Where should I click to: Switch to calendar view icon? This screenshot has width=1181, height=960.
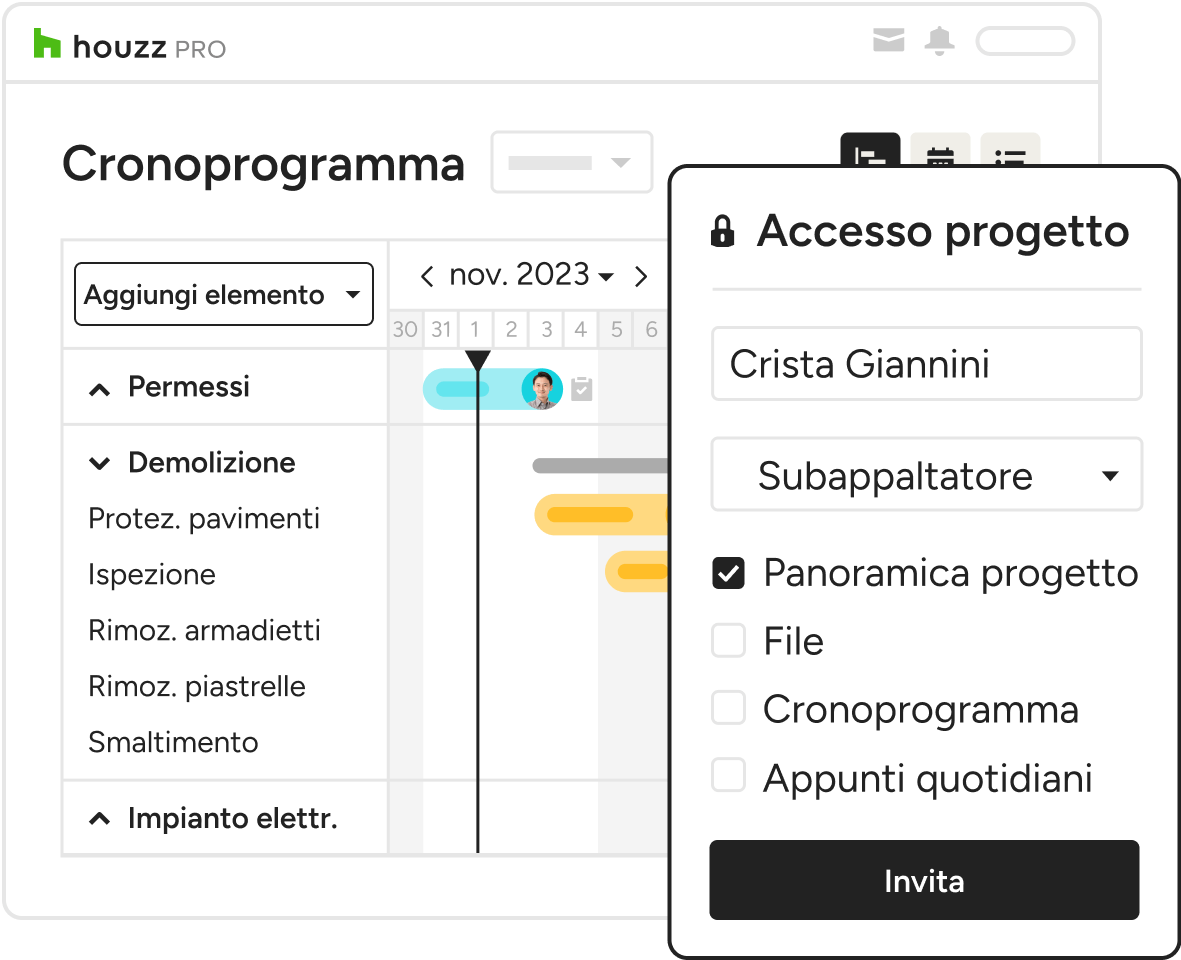click(940, 151)
